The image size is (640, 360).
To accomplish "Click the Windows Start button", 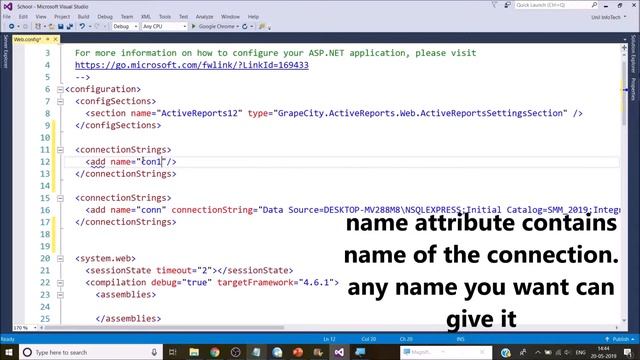I will 9,352.
